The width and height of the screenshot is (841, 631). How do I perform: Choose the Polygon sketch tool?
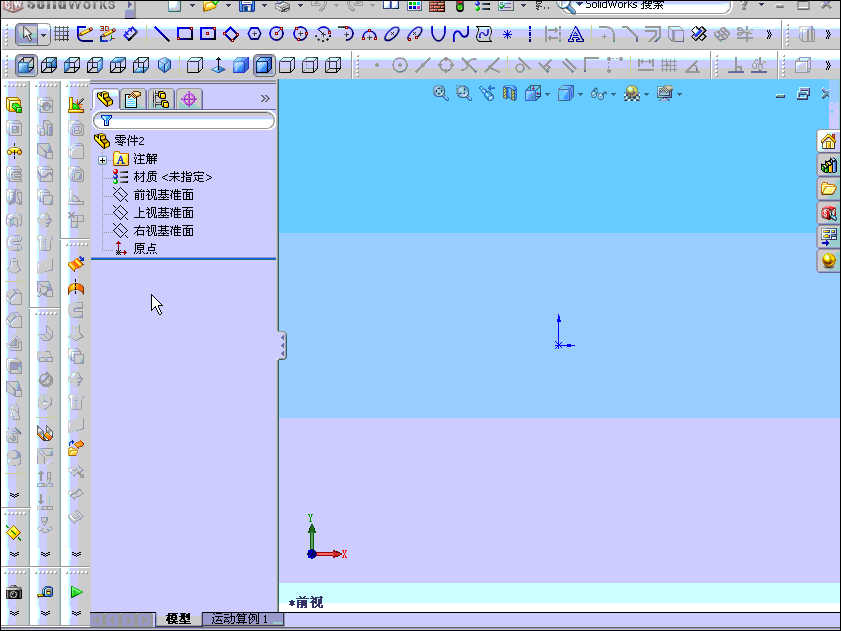click(x=254, y=34)
